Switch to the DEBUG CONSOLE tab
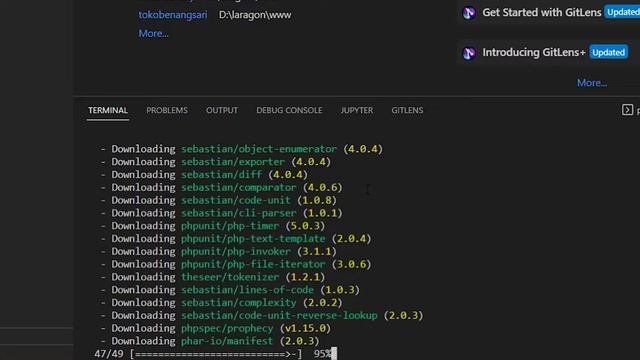 coord(289,110)
